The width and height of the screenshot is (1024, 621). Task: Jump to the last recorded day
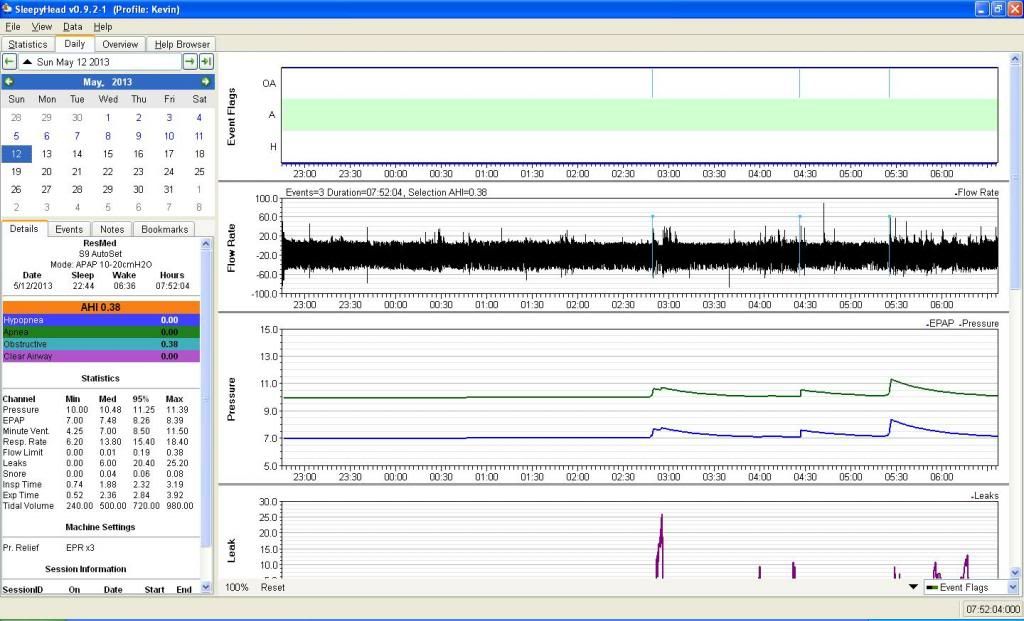pos(206,61)
